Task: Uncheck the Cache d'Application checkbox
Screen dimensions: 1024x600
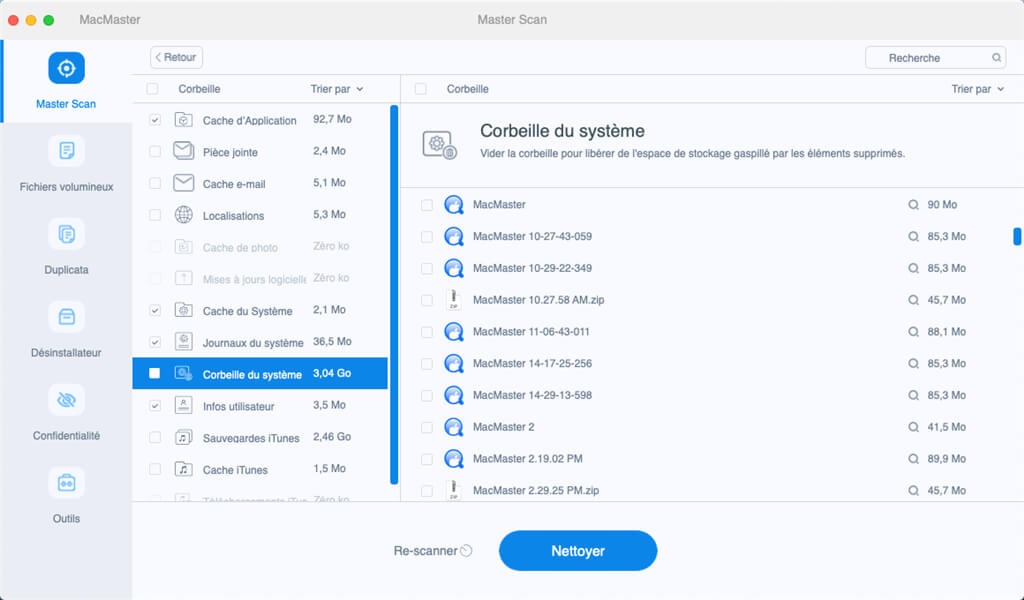Action: coord(155,119)
